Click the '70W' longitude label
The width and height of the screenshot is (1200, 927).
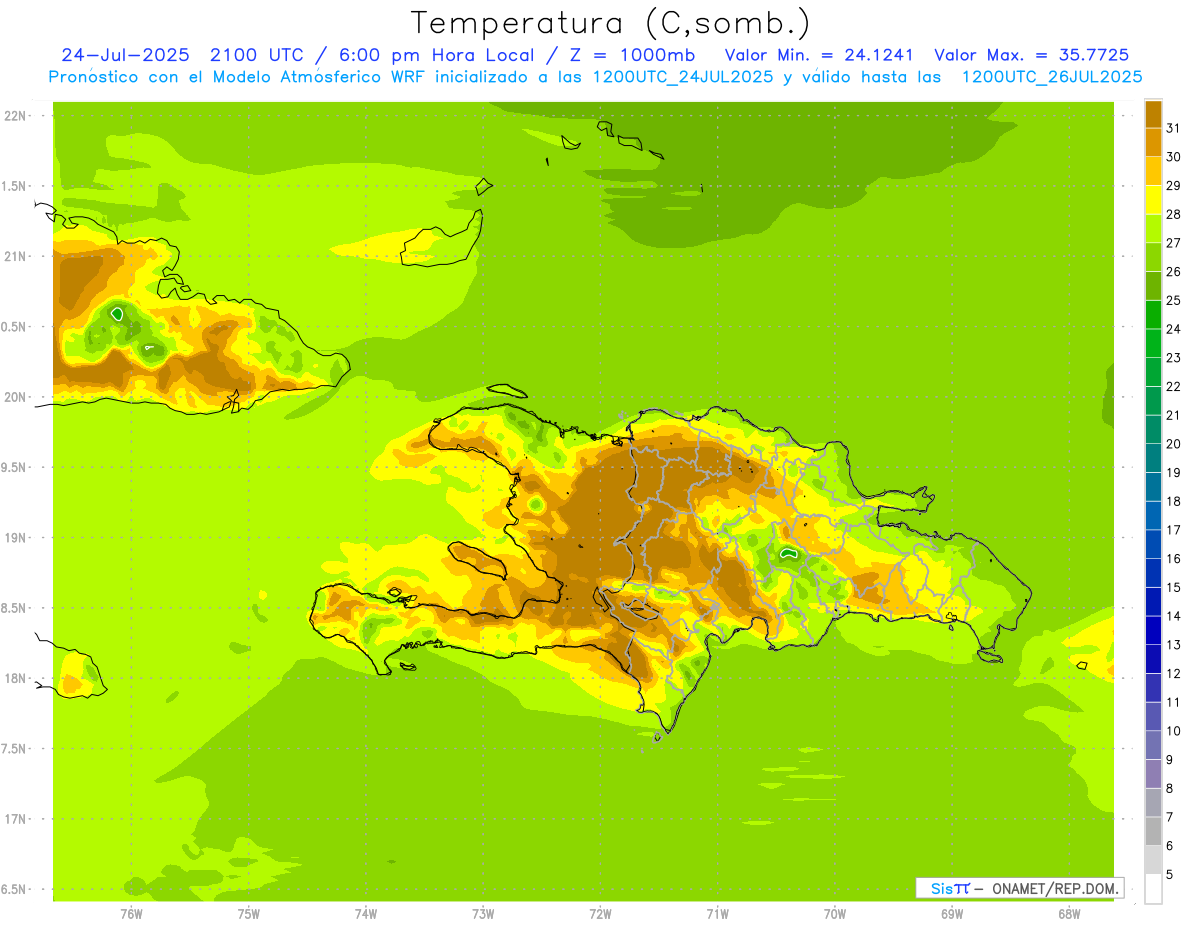coord(835,914)
